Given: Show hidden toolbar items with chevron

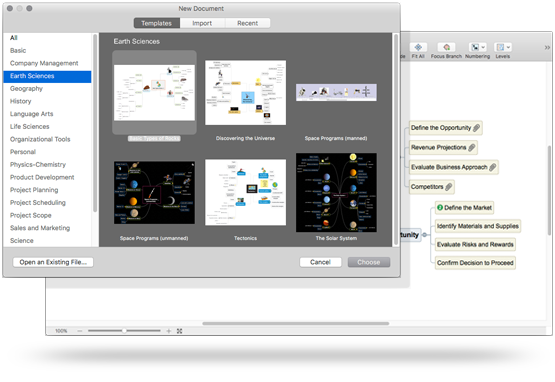Looking at the screenshot, I should pyautogui.click(x=547, y=47).
